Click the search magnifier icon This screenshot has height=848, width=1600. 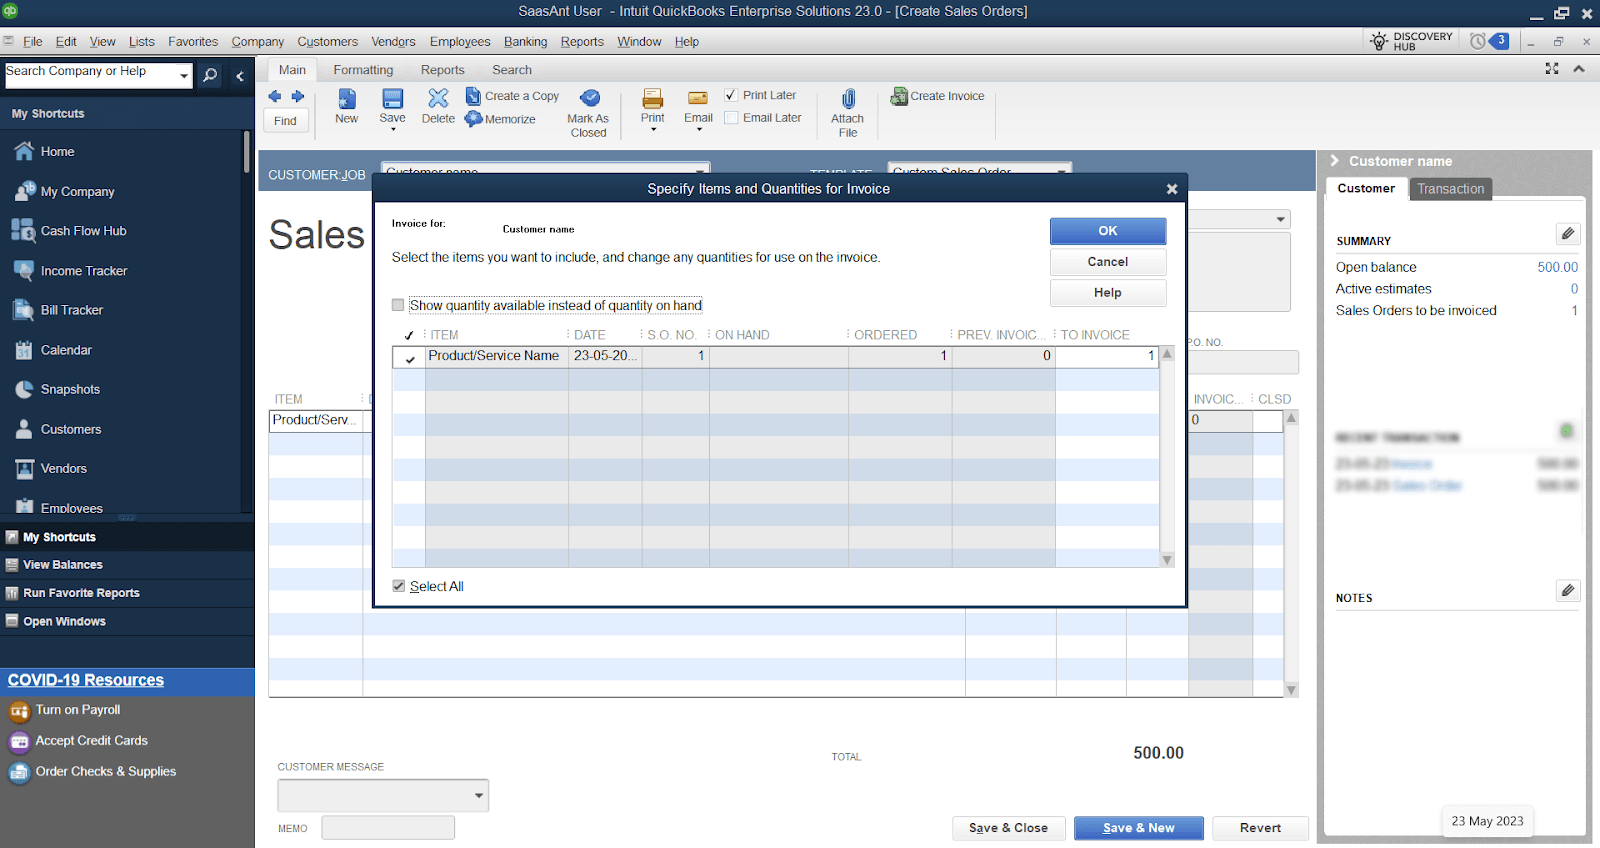210,75
